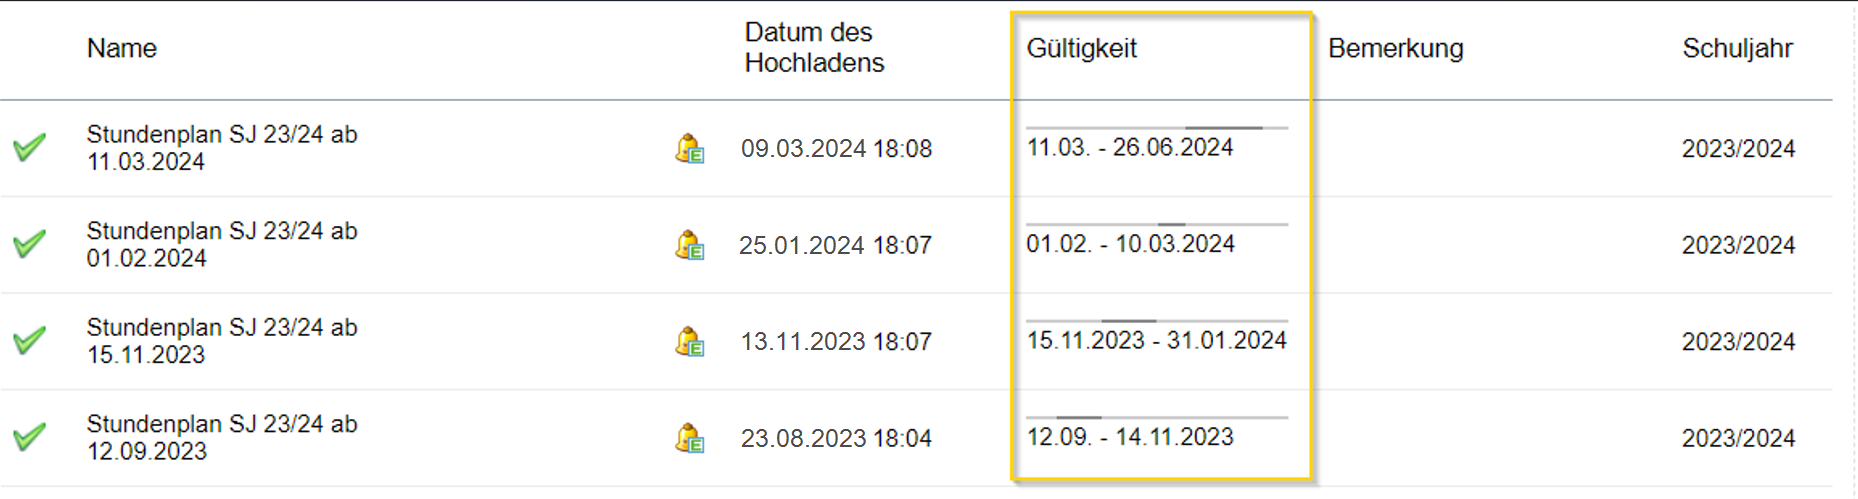This screenshot has width=1858, height=499.
Task: Open Stundenplan SJ 23/24 ab 12.09.2023
Action: [x=222, y=437]
